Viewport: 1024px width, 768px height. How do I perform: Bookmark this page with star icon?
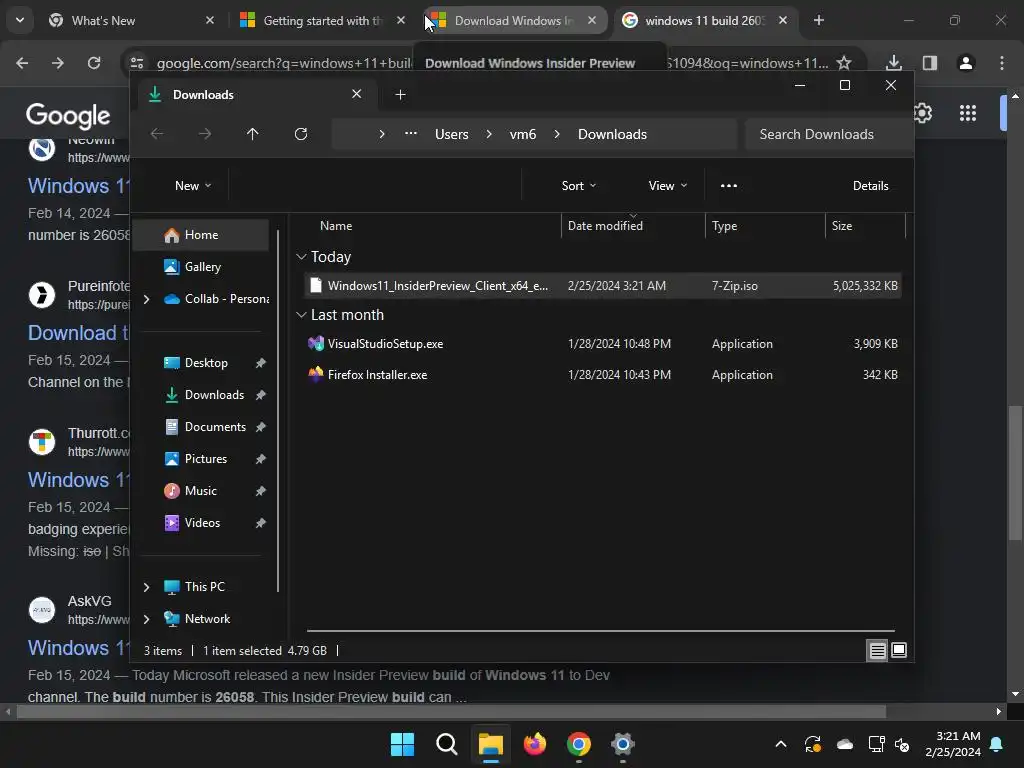(844, 63)
